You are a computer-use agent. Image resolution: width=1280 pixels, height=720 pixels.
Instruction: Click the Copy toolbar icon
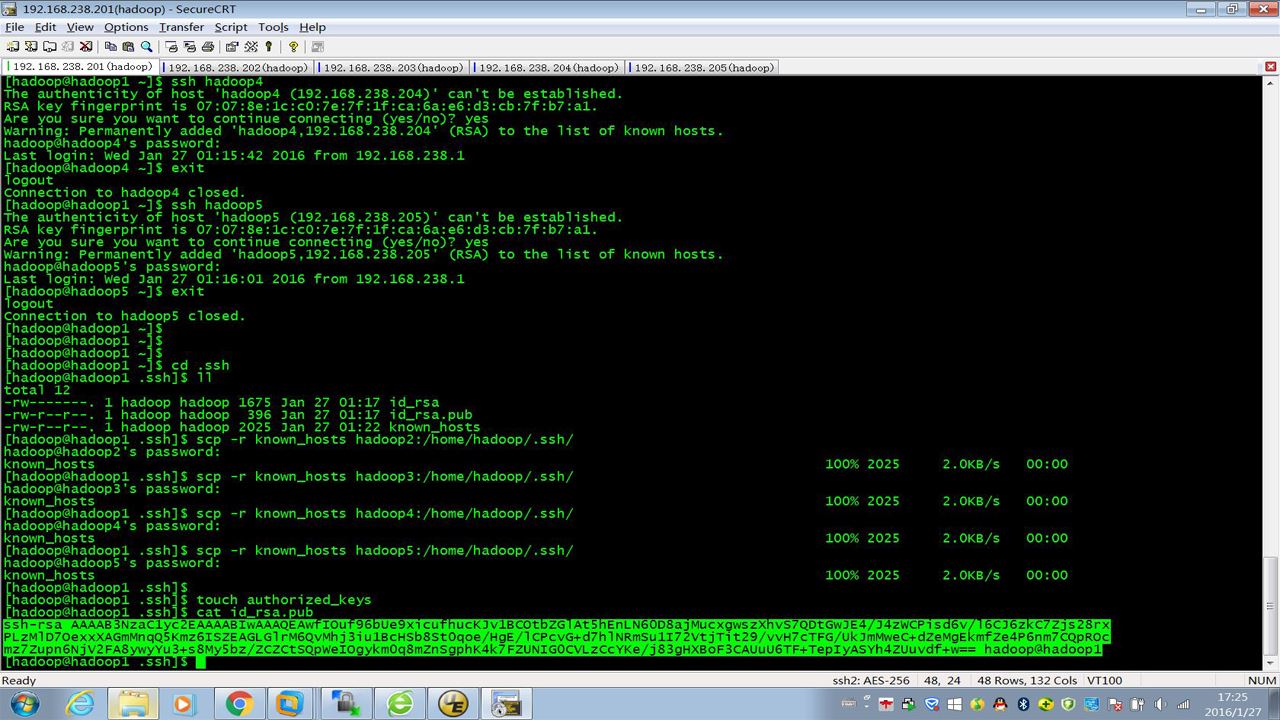coord(110,46)
